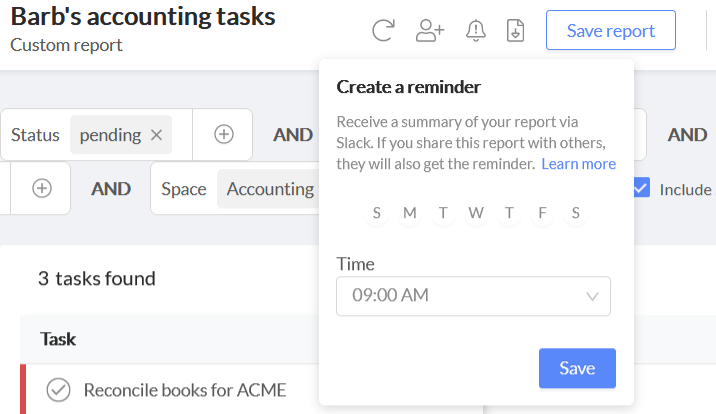Select Friday reminder day
The width and height of the screenshot is (716, 414).
click(x=542, y=212)
